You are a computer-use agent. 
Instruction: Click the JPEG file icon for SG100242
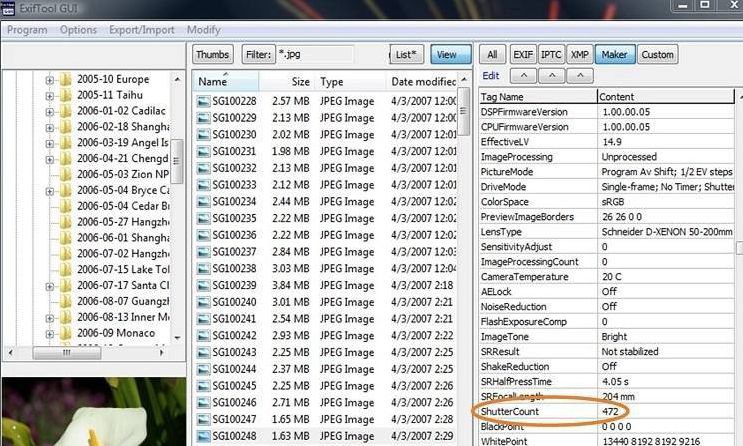tap(203, 336)
